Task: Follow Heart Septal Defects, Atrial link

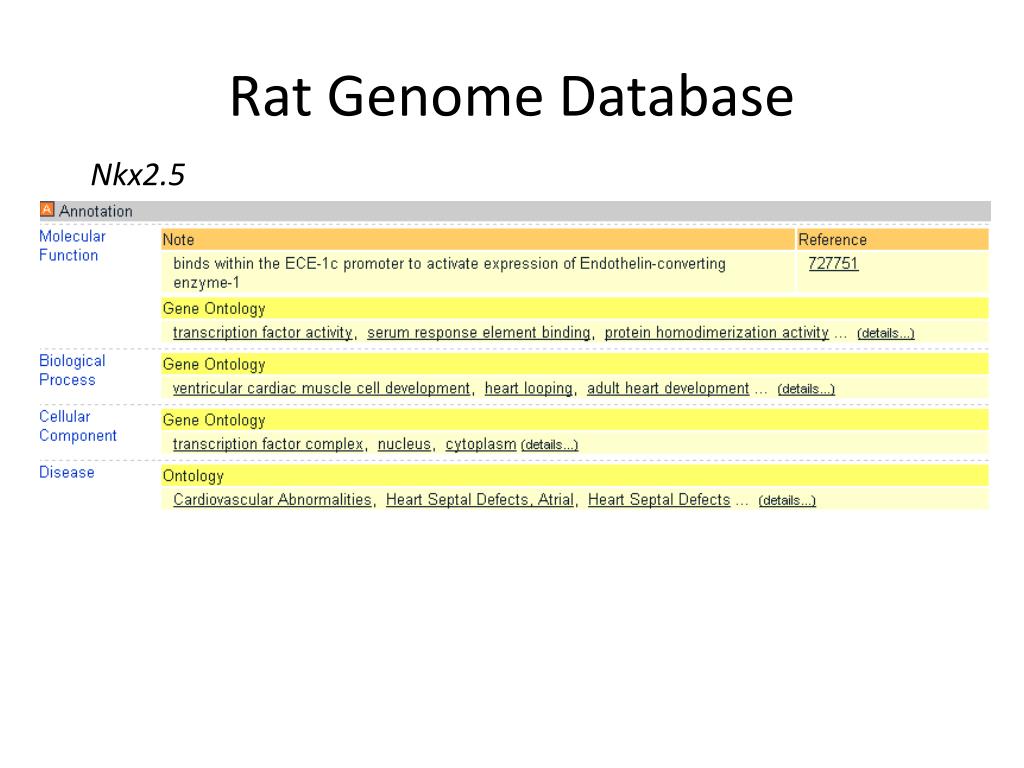Action: [480, 499]
